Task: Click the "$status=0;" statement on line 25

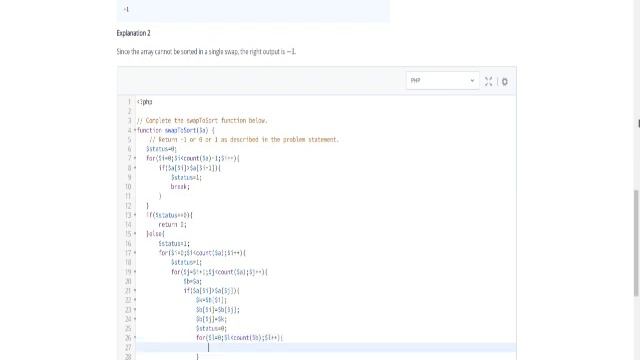Action: click(x=211, y=329)
